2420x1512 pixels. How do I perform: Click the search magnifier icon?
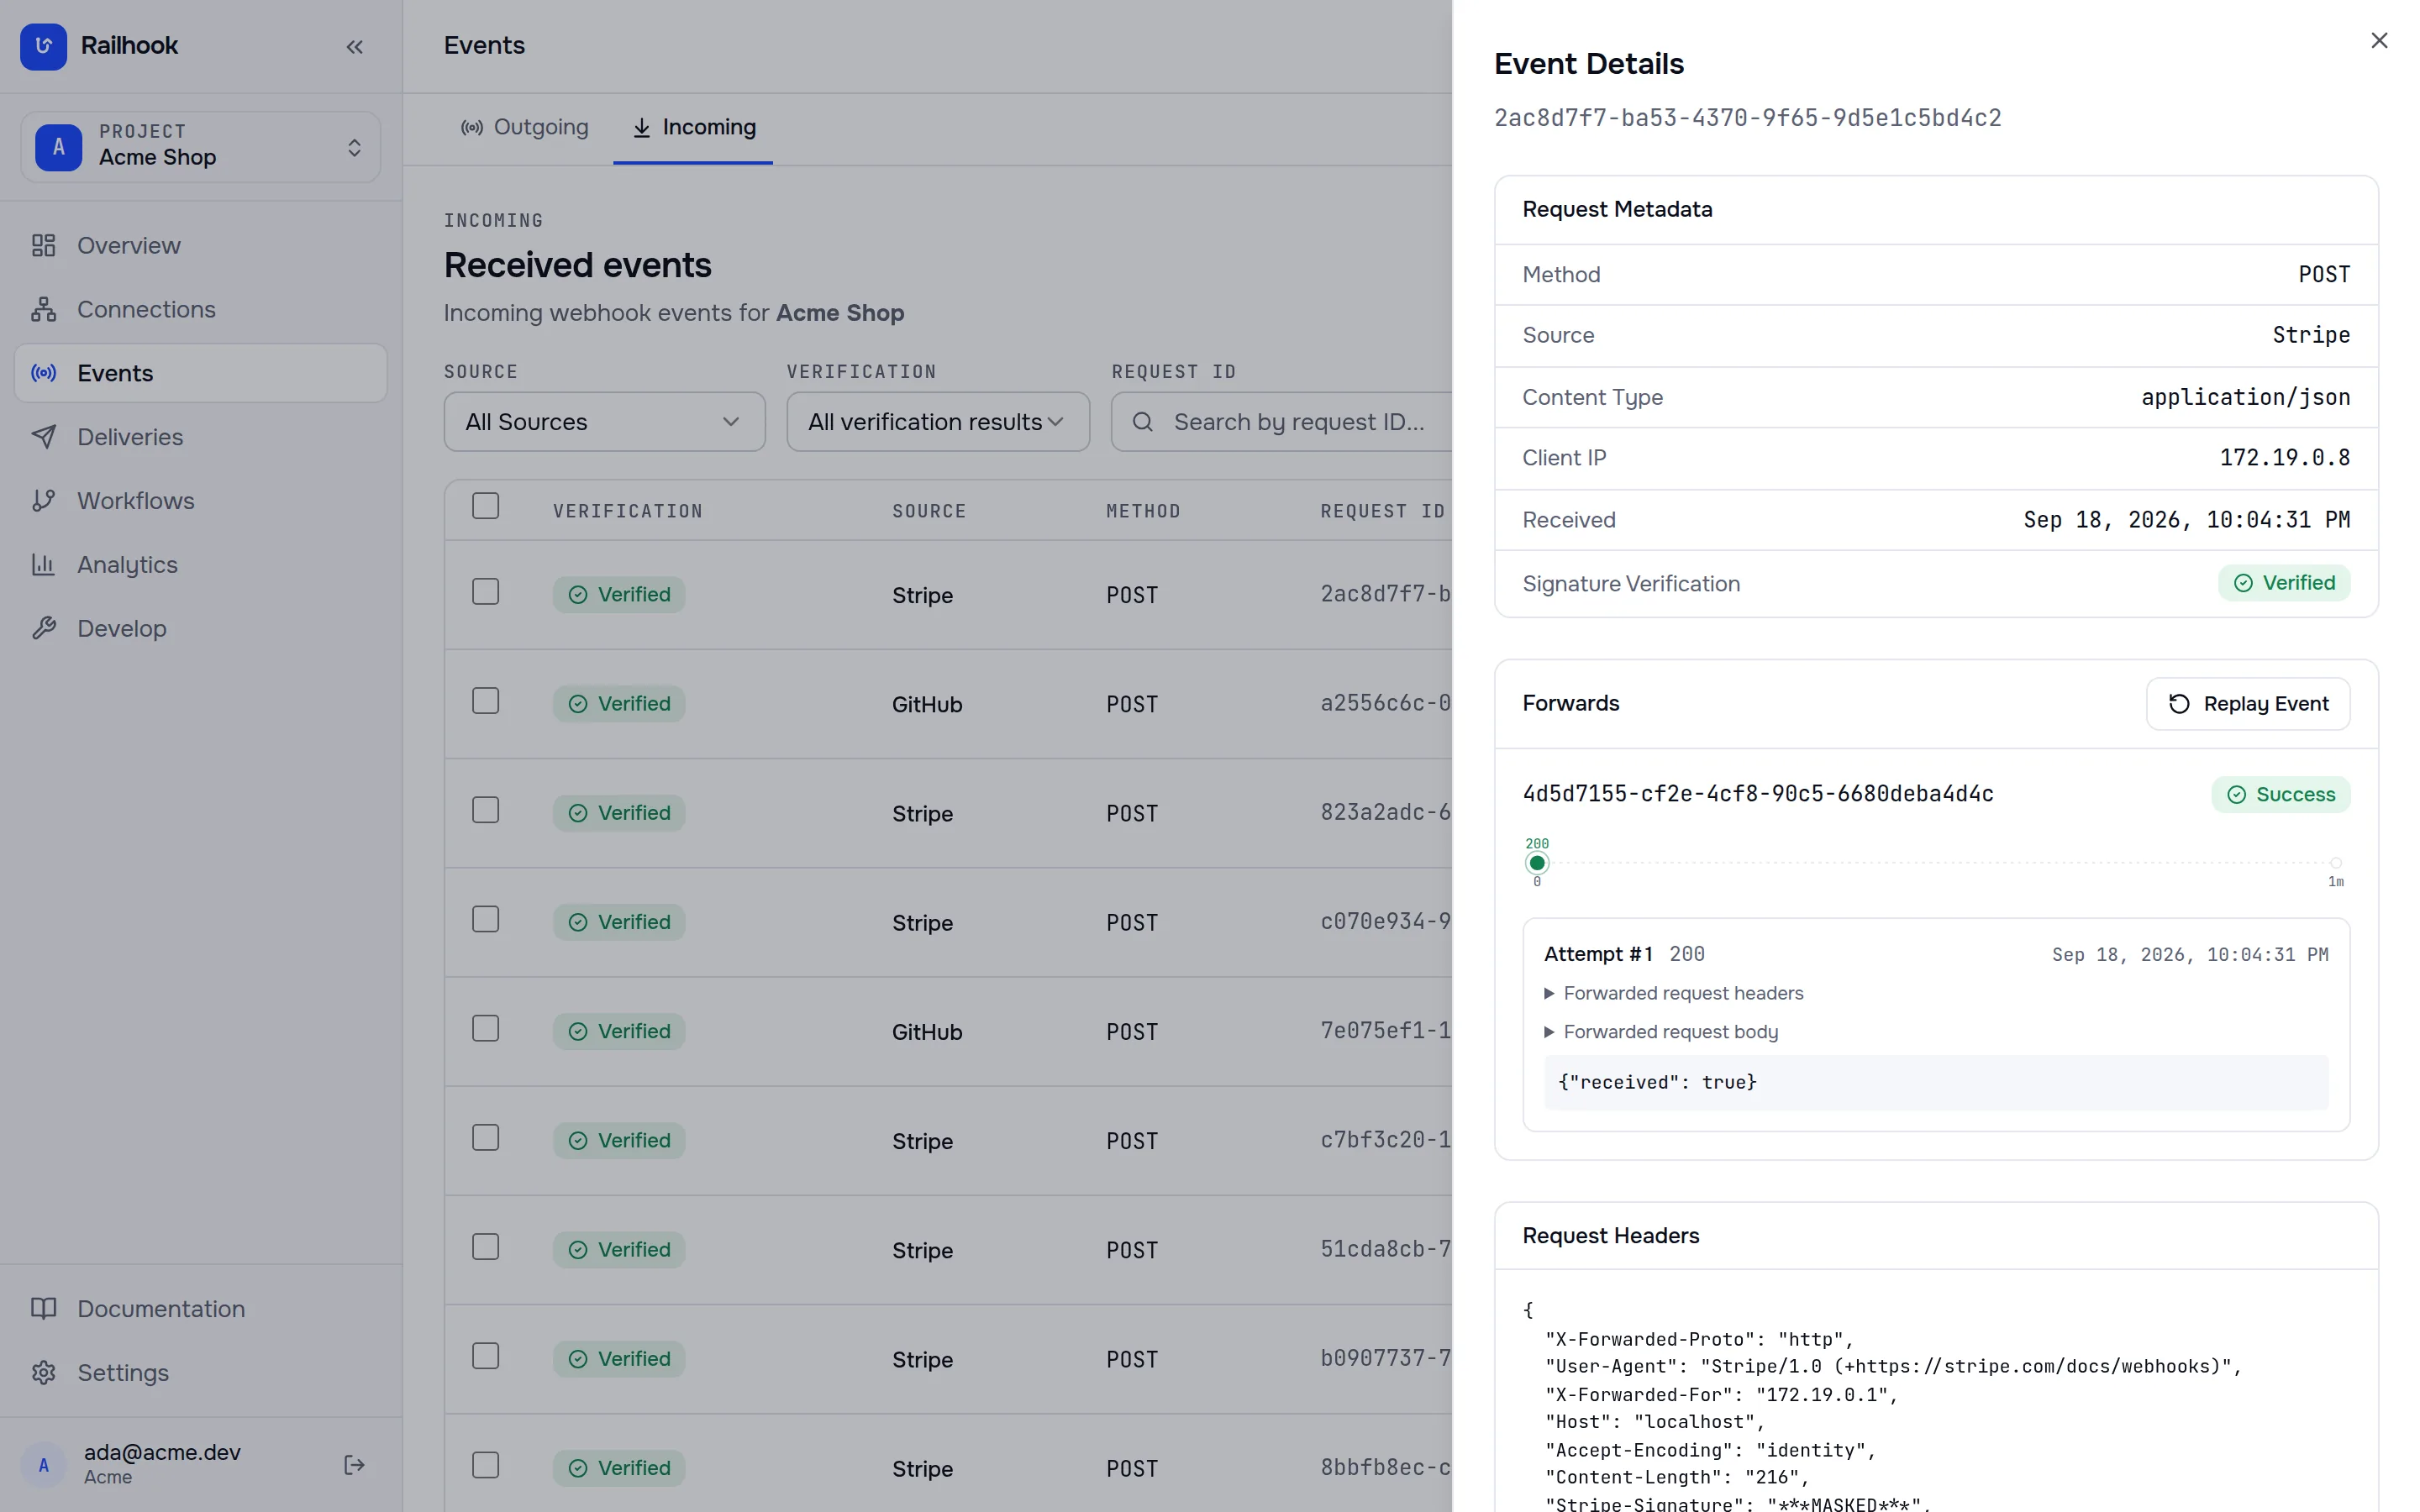pos(1142,422)
